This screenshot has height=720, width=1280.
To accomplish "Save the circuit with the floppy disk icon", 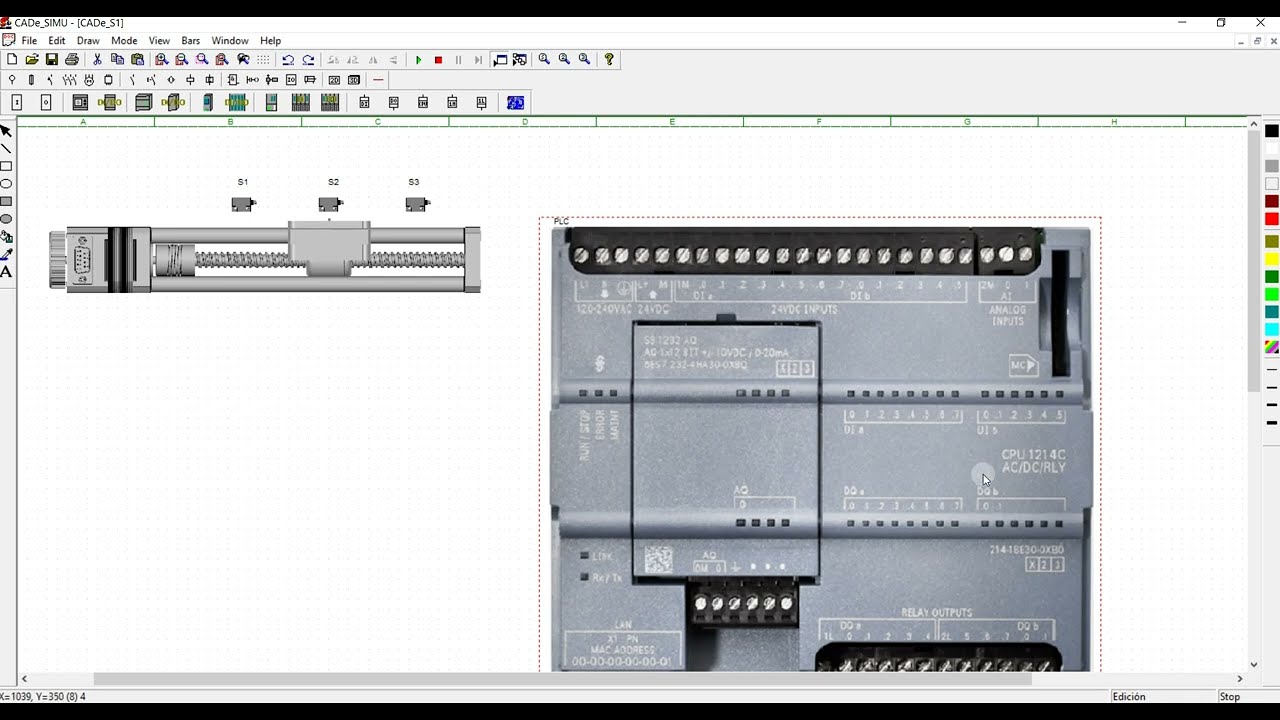I will (x=52, y=60).
